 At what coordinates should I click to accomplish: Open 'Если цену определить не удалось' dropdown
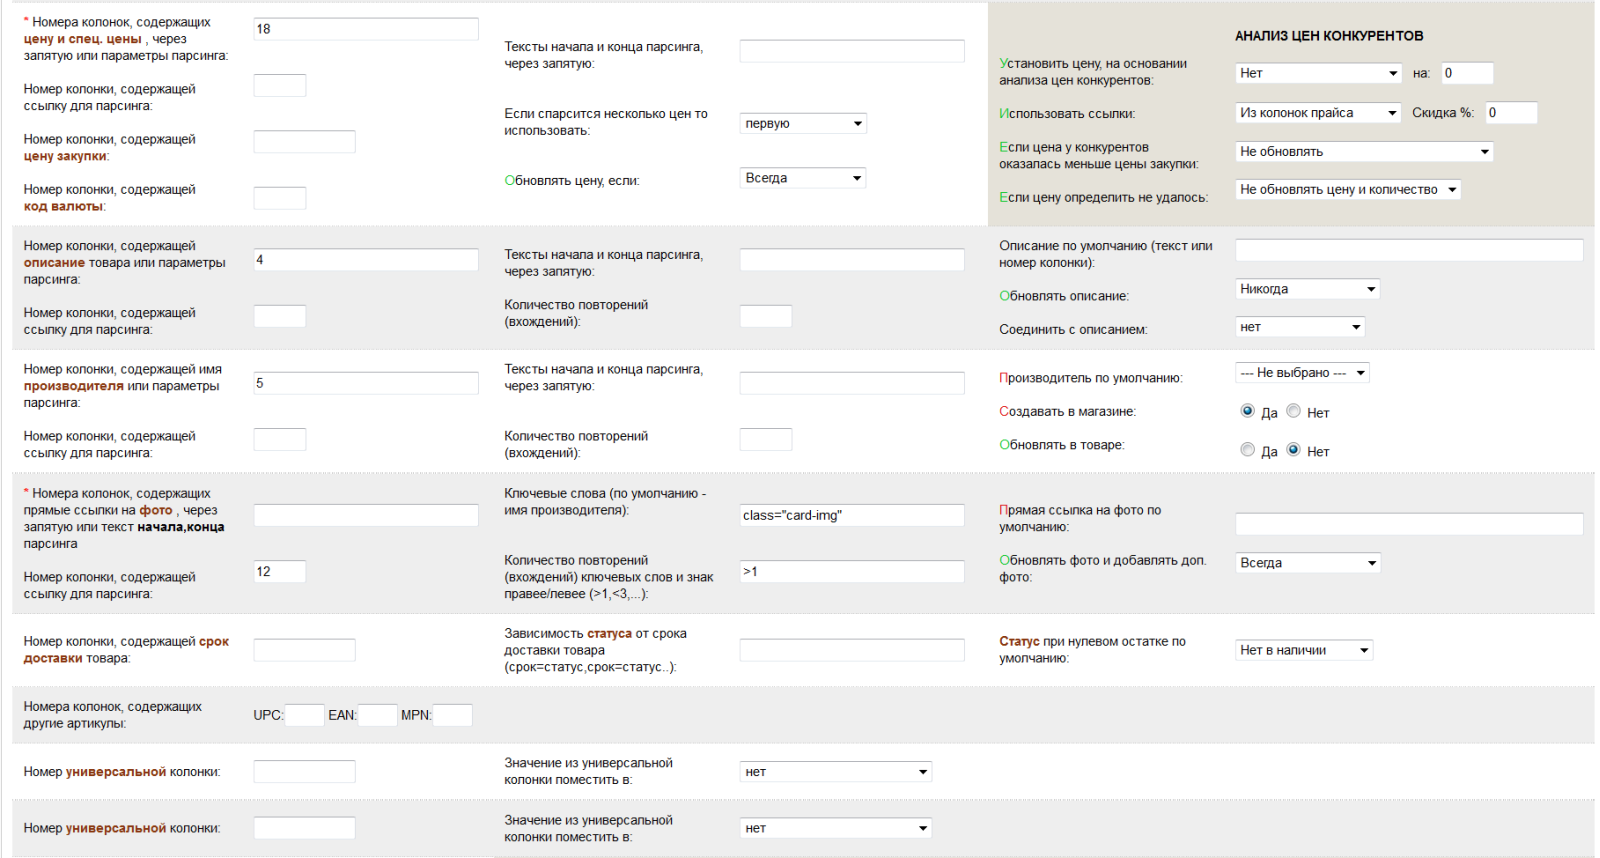(x=1348, y=190)
